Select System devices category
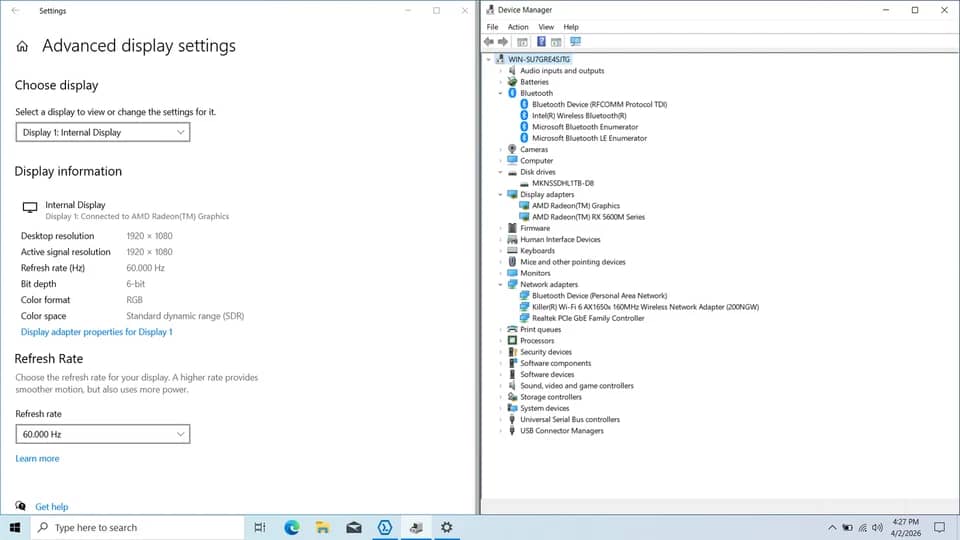960x540 pixels. [x=545, y=408]
